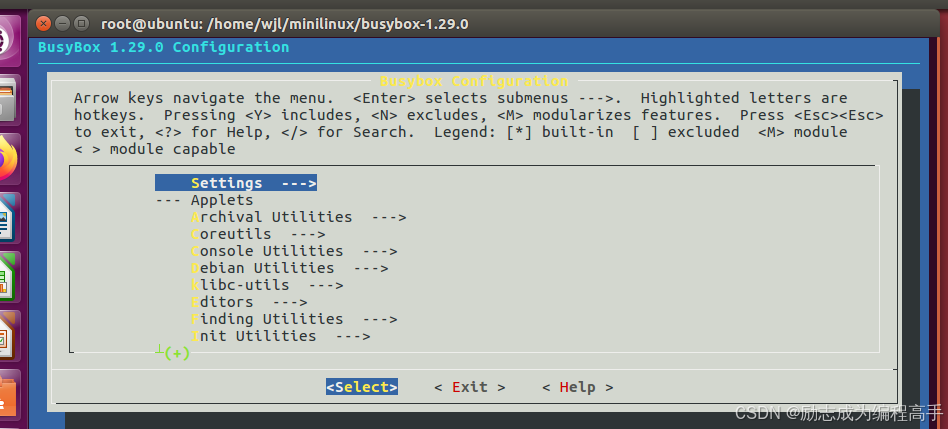Click the 'BusyBox 1.29.0 Configuration' header text
The image size is (948, 429).
tap(163, 47)
